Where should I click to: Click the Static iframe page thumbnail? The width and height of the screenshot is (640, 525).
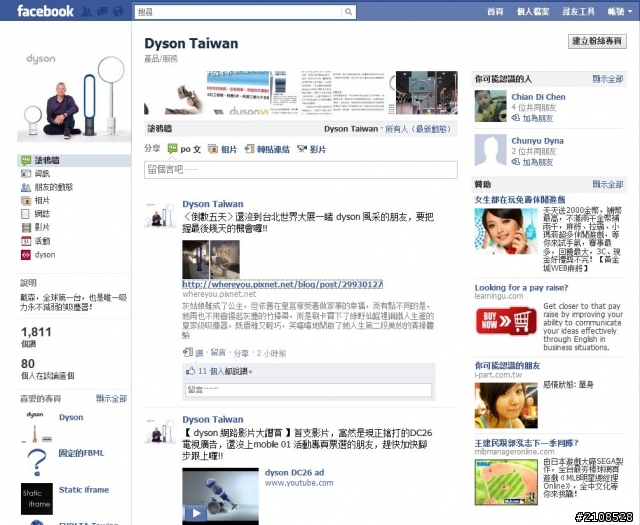point(37,498)
